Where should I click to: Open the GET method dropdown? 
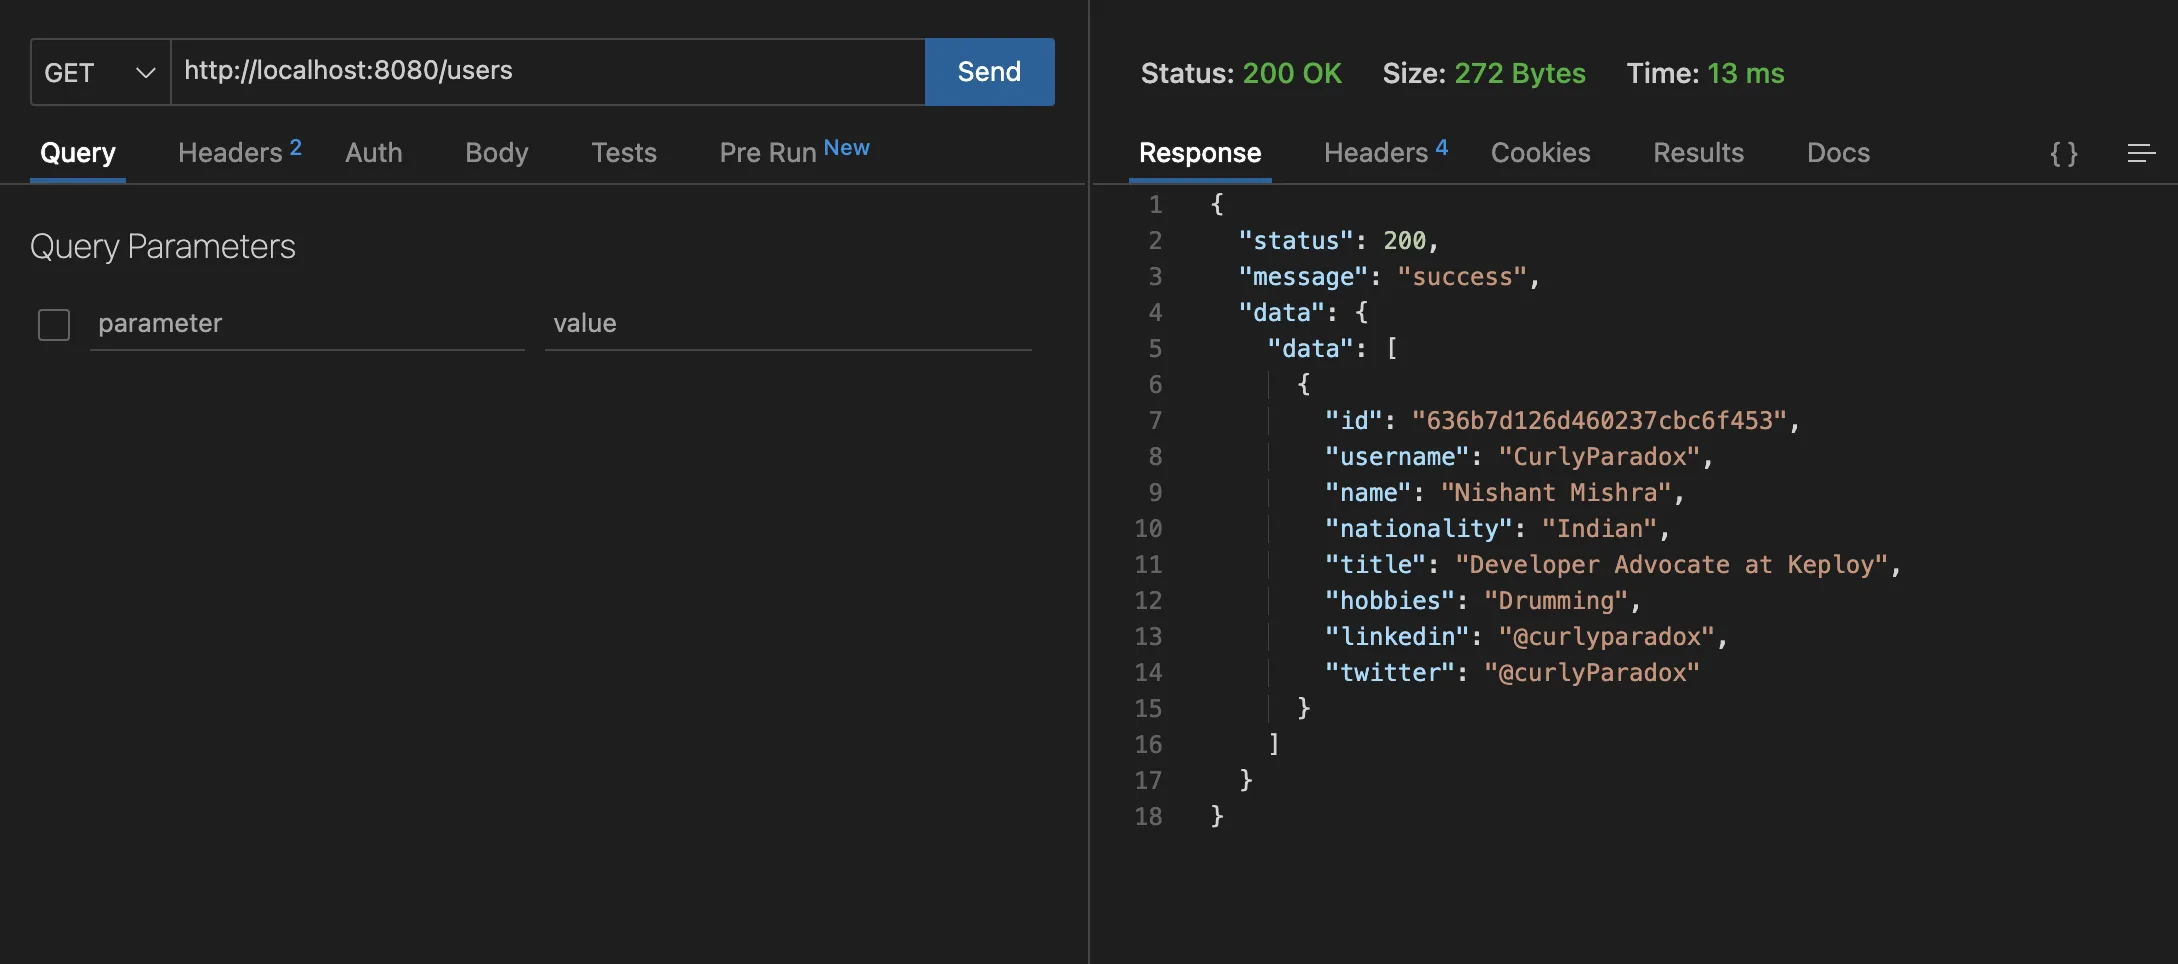[100, 72]
